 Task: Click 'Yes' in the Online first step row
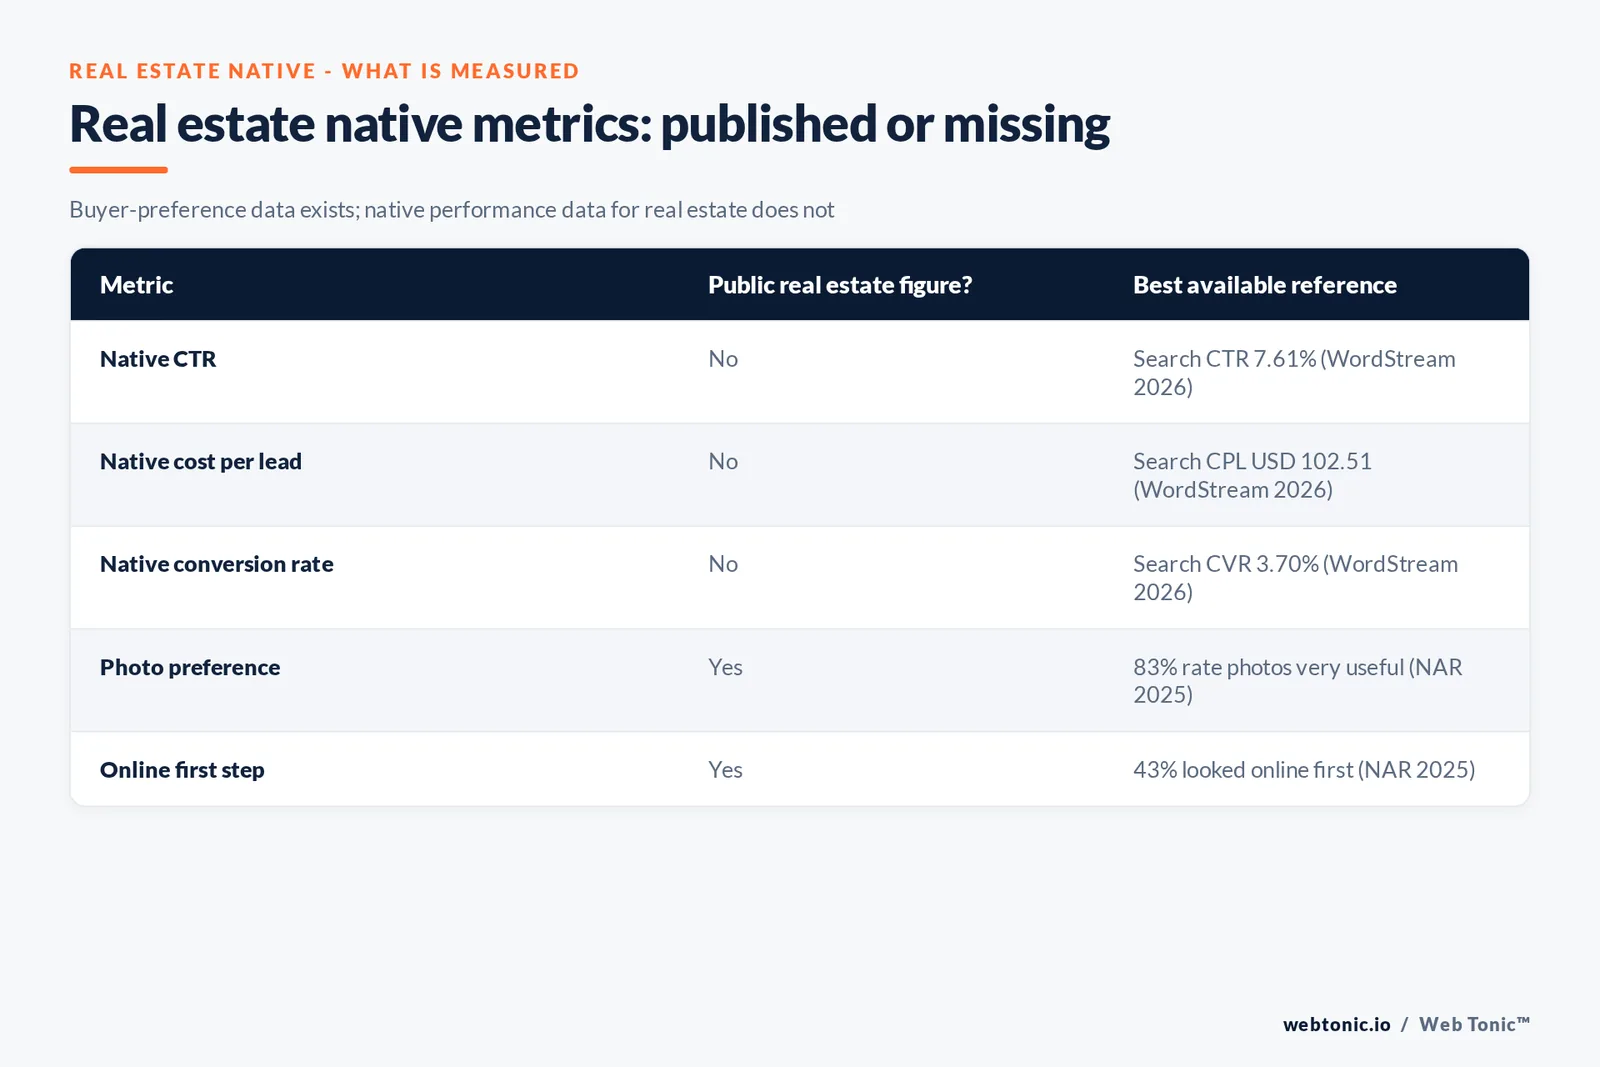(725, 770)
